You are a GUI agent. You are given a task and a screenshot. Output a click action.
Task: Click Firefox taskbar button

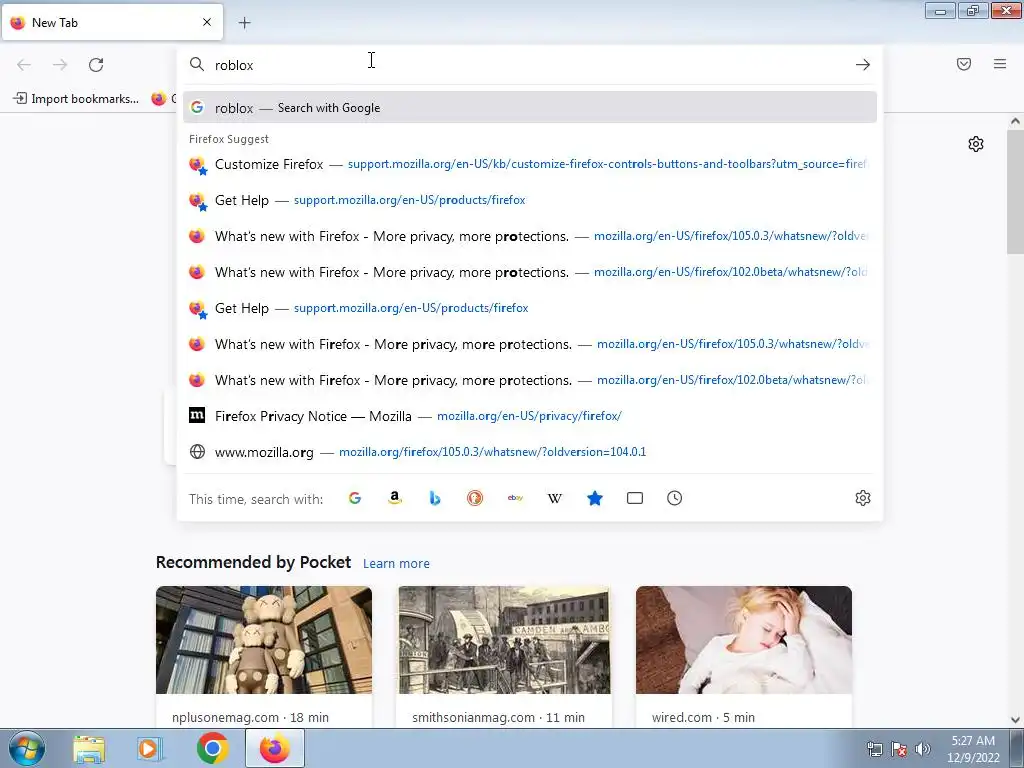tap(275, 749)
